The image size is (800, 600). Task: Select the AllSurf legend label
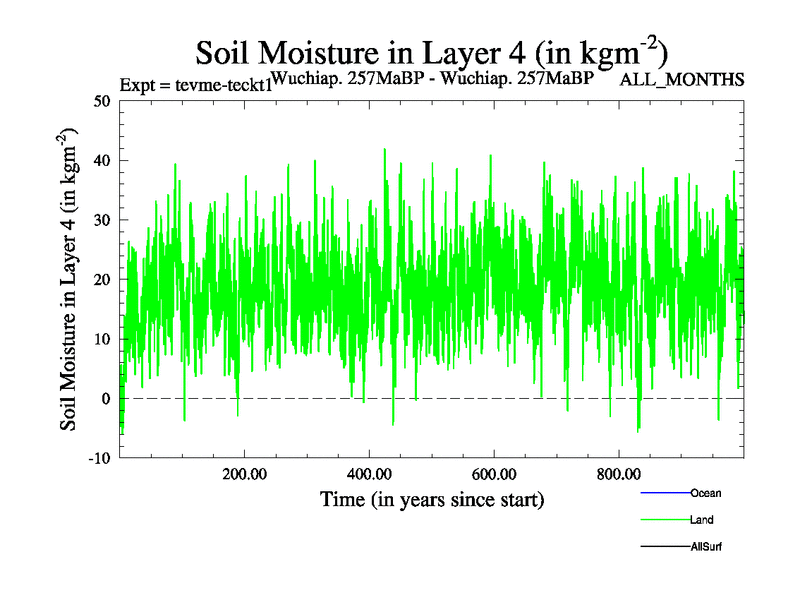pyautogui.click(x=706, y=547)
